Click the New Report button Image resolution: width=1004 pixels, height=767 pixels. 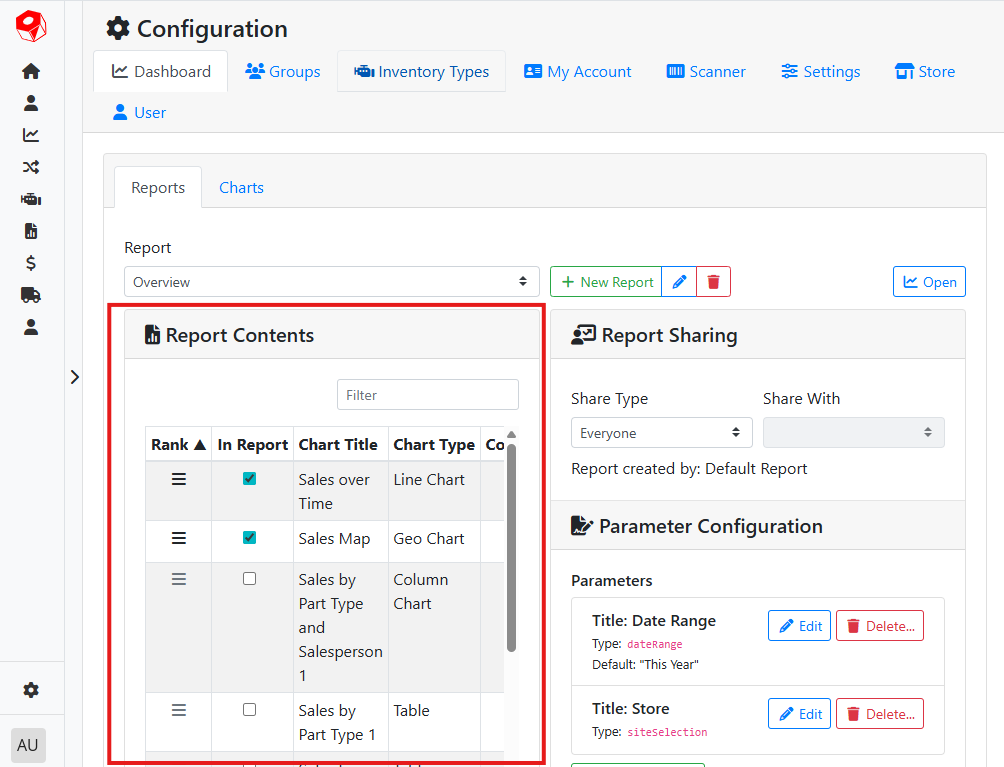pos(606,282)
